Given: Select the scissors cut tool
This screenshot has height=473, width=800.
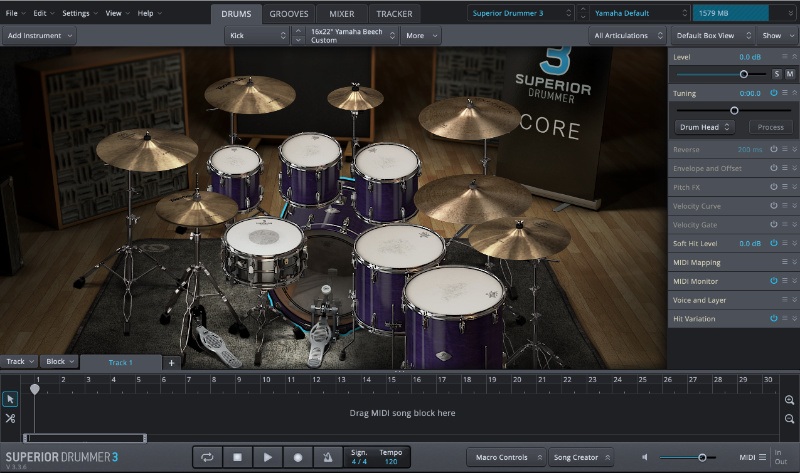Looking at the screenshot, I should click(10, 418).
